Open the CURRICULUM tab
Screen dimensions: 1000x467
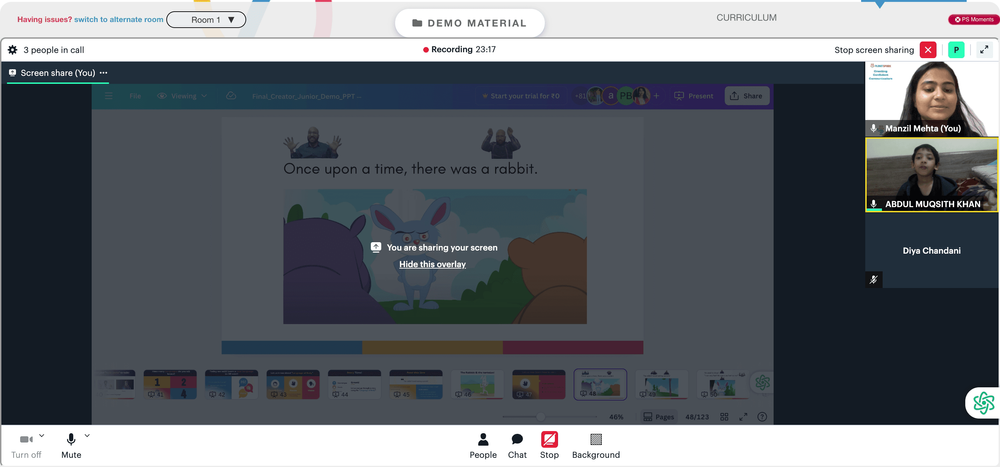pyautogui.click(x=746, y=18)
